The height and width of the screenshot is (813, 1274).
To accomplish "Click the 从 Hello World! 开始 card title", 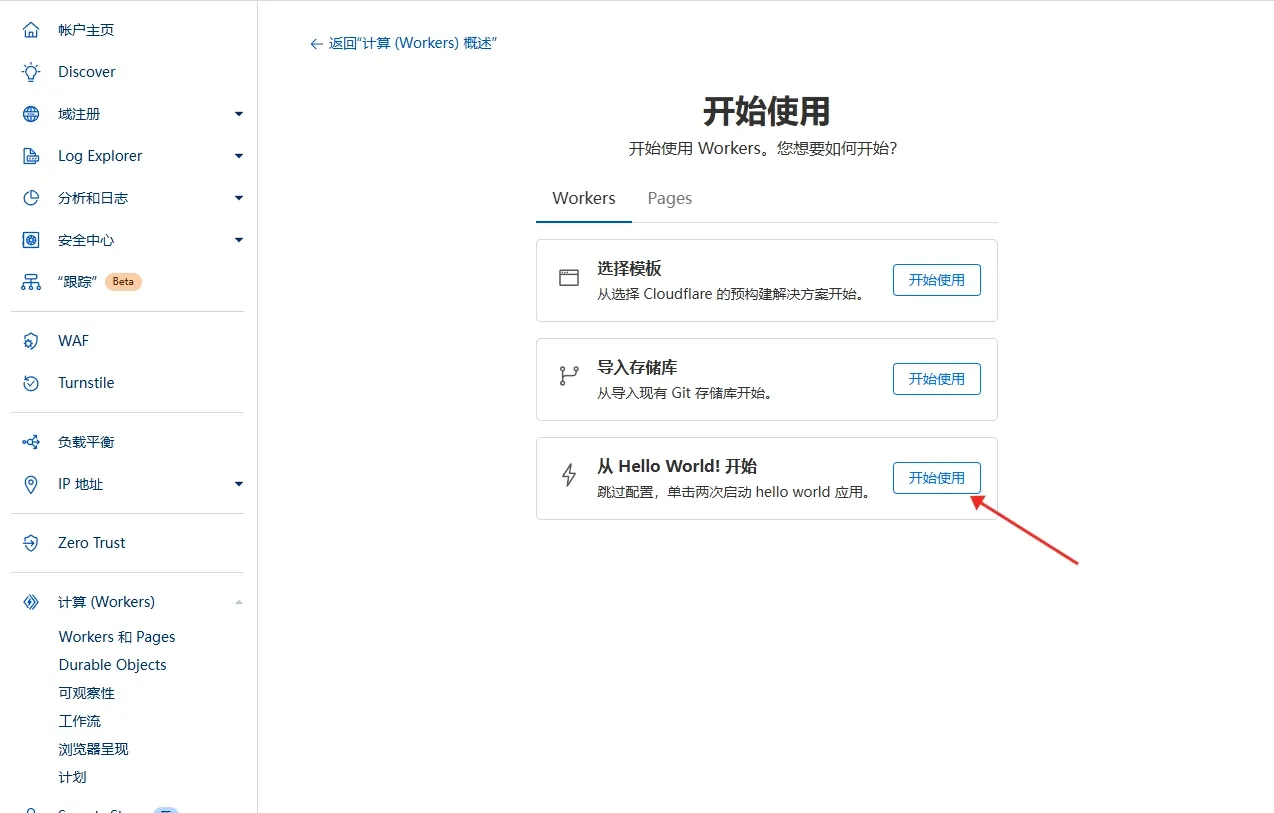I will click(x=677, y=466).
